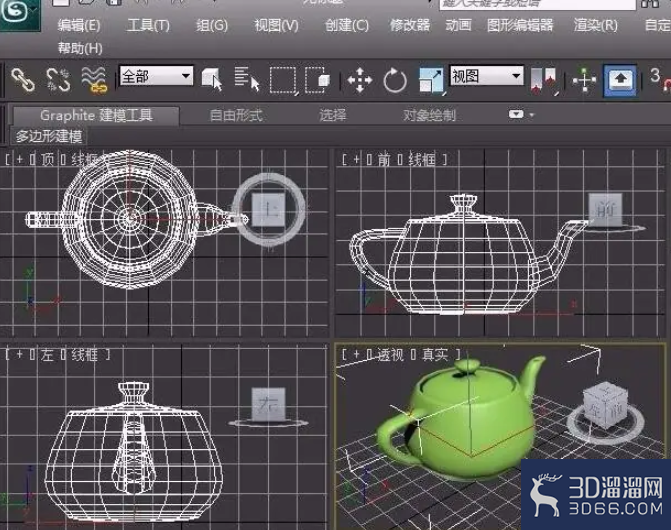Open the 帮助(H) menu
The height and width of the screenshot is (530, 671).
tap(80, 48)
